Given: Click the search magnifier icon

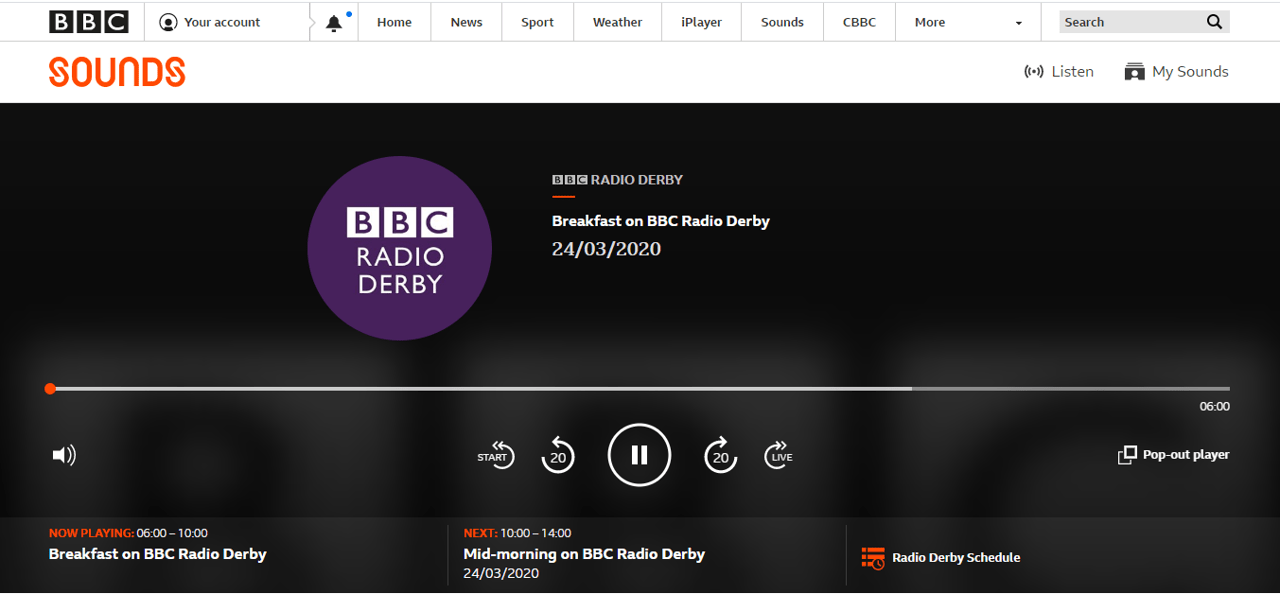Looking at the screenshot, I should pyautogui.click(x=1214, y=22).
